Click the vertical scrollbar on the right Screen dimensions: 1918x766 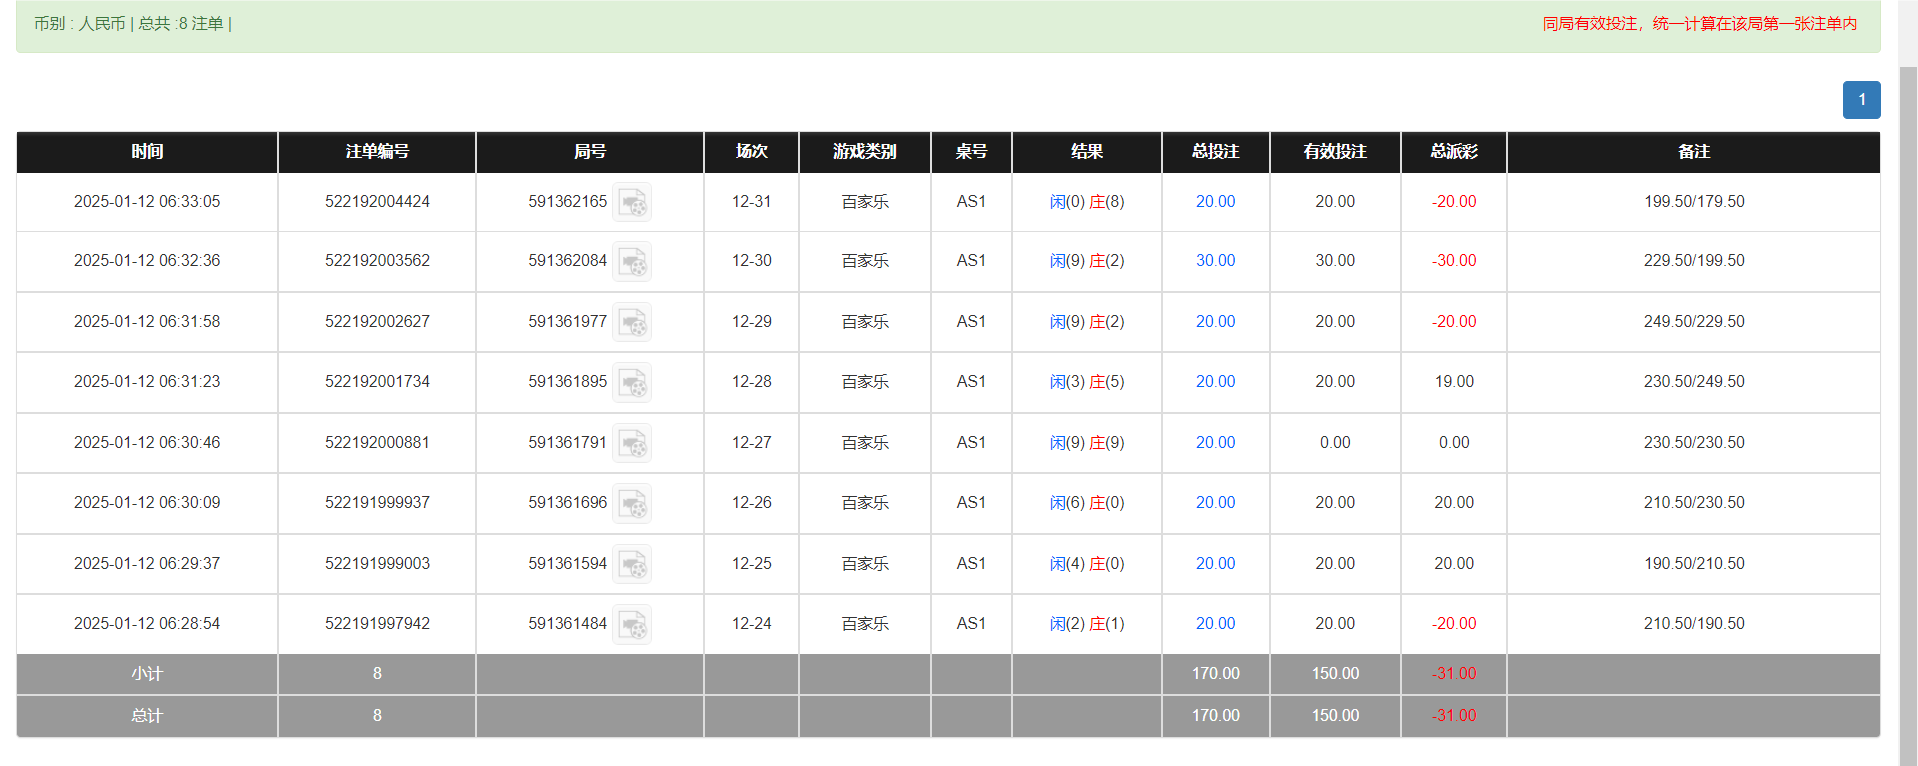pos(1908,400)
